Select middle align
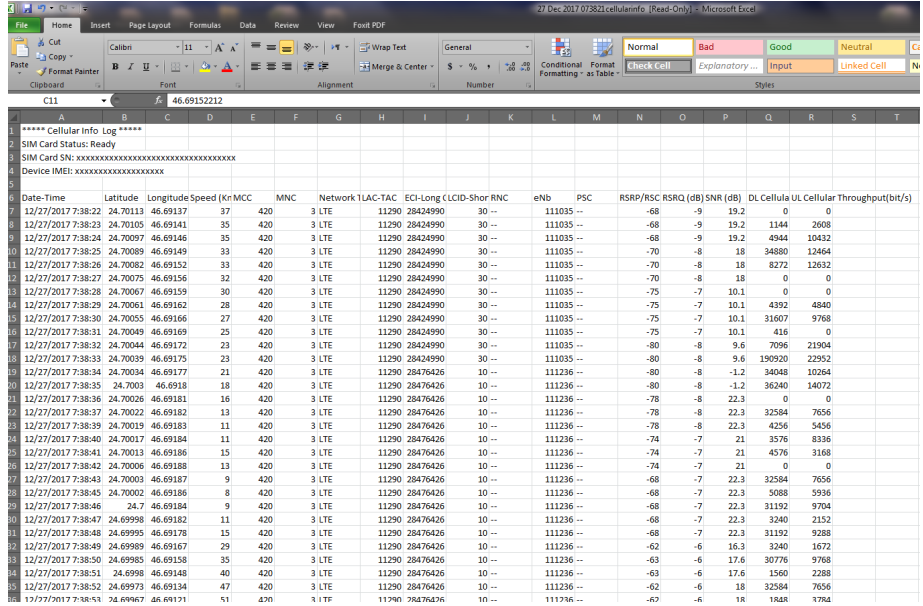This screenshot has height=606, width=923. pyautogui.click(x=271, y=48)
